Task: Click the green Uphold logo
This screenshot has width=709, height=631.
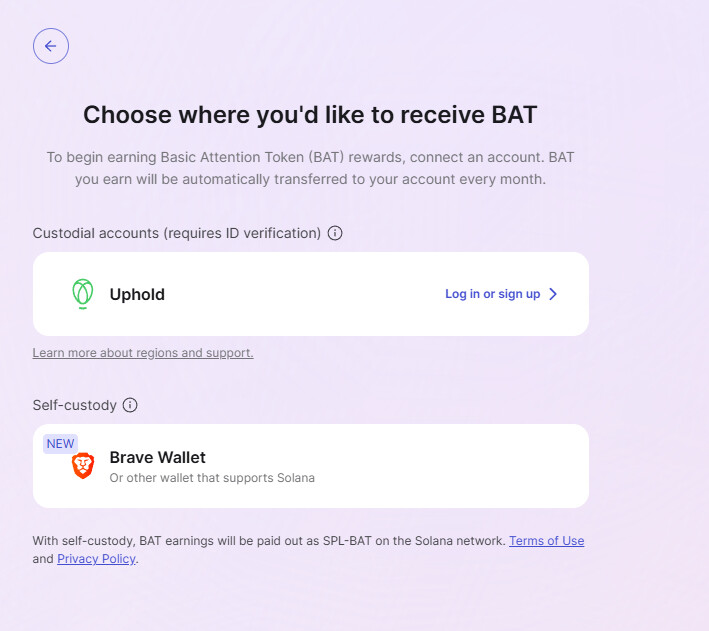Action: 83,294
